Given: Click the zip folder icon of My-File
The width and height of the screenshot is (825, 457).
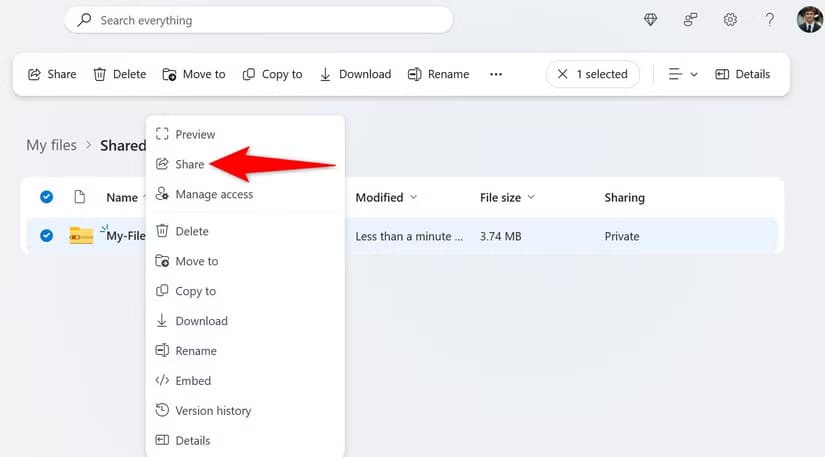Looking at the screenshot, I should (x=81, y=236).
